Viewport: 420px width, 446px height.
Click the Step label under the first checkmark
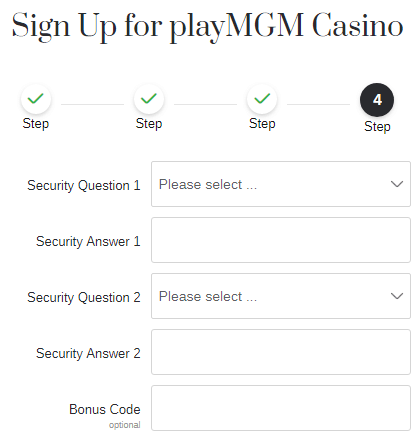(36, 124)
